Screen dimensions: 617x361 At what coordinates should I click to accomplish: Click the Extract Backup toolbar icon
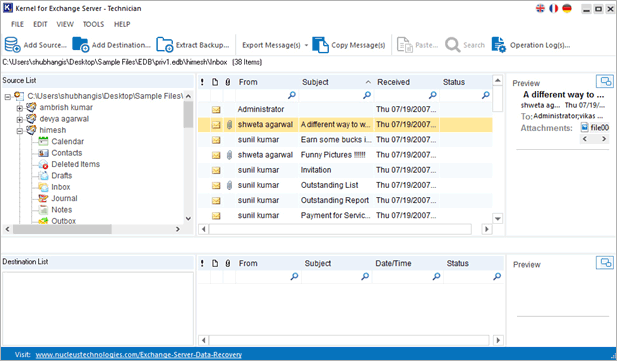(164, 45)
